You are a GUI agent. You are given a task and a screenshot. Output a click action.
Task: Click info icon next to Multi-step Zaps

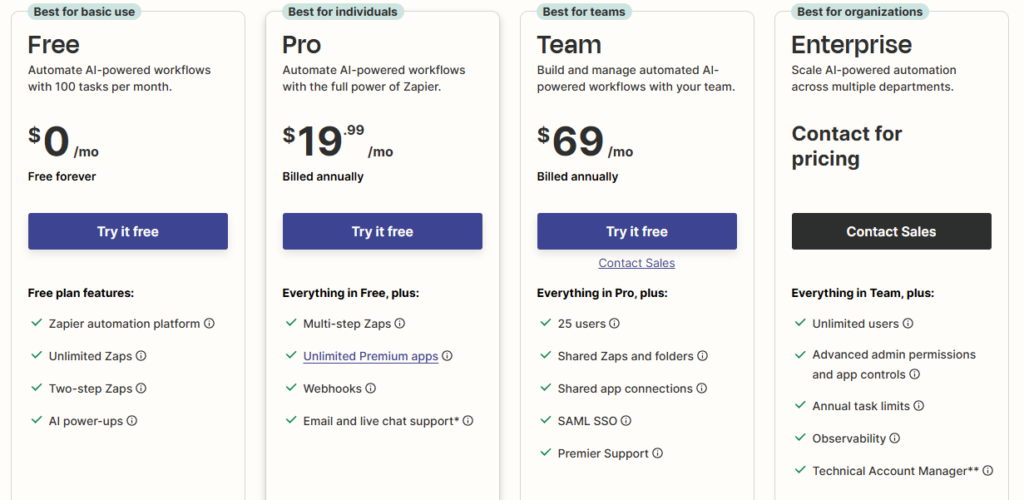[x=400, y=324]
